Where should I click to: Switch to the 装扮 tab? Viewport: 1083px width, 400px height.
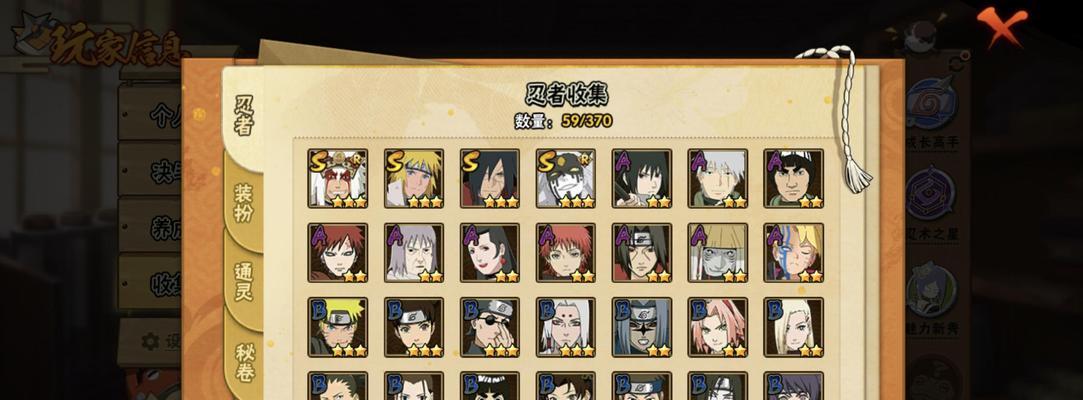tap(244, 203)
